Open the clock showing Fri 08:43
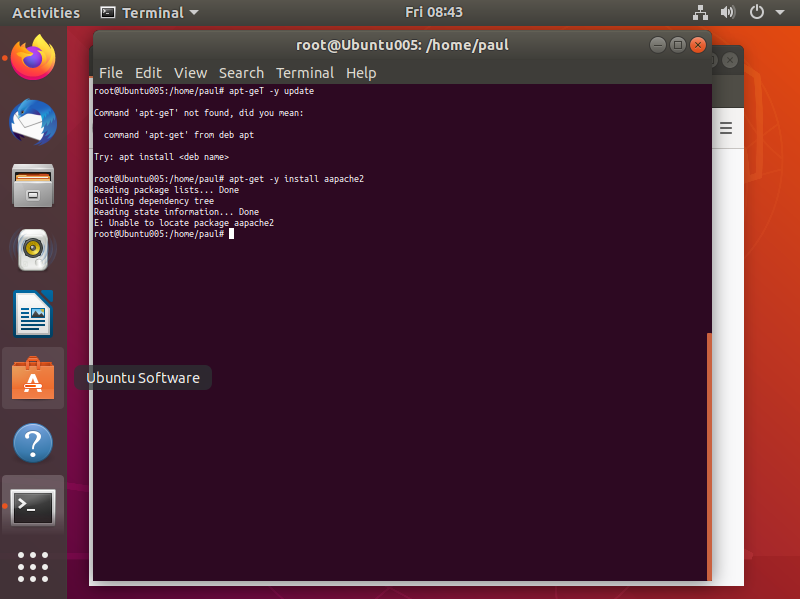800x599 pixels. point(434,12)
